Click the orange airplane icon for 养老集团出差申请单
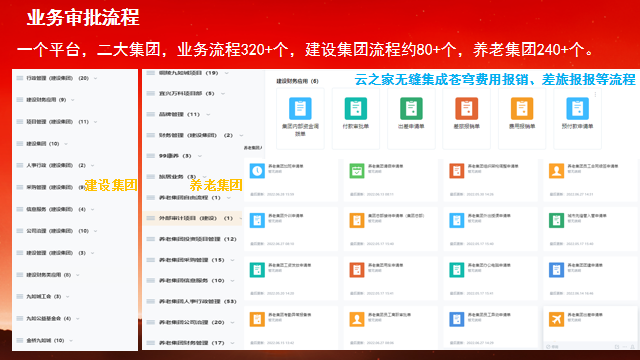Viewport: 640px width, 360px height. point(556,319)
